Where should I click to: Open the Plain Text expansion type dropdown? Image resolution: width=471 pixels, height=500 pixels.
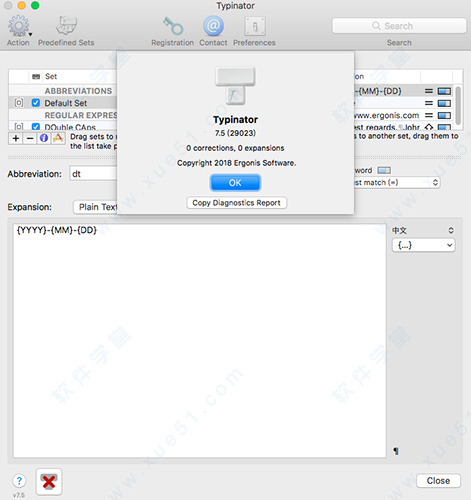coord(95,207)
